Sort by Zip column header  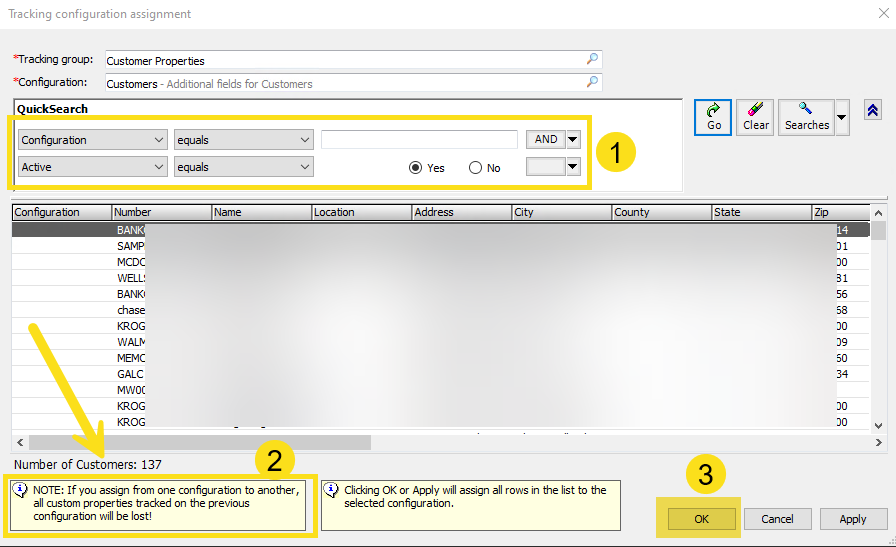point(841,212)
